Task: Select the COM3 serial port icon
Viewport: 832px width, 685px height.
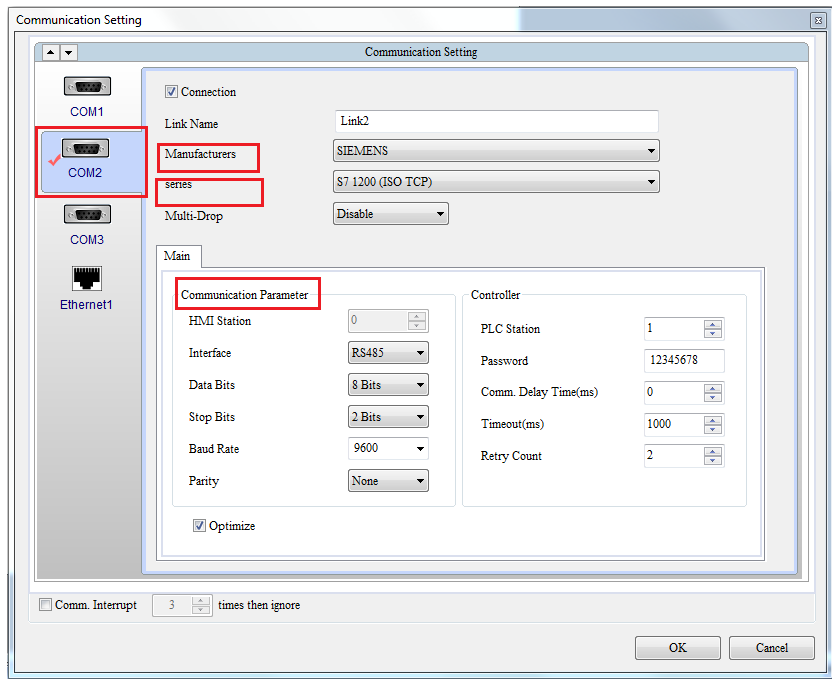Action: (87, 214)
